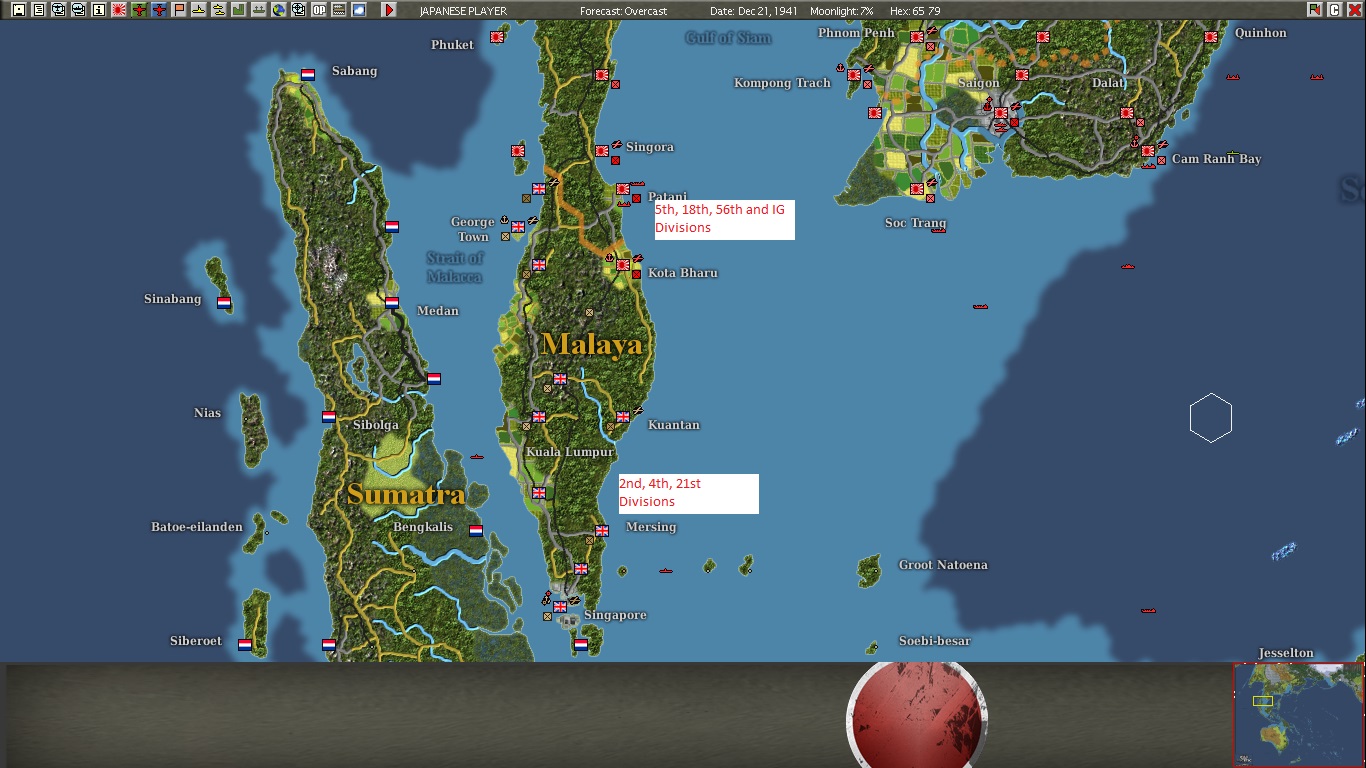
Task: Click the 'Batoe-eilanden' map label
Action: [197, 527]
